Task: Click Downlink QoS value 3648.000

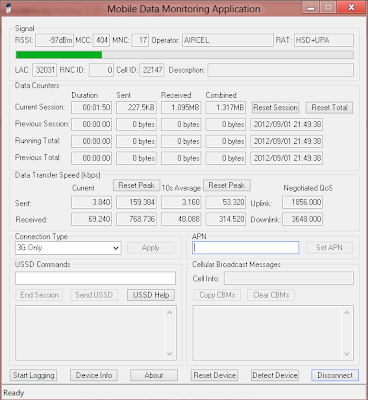Action: click(302, 219)
